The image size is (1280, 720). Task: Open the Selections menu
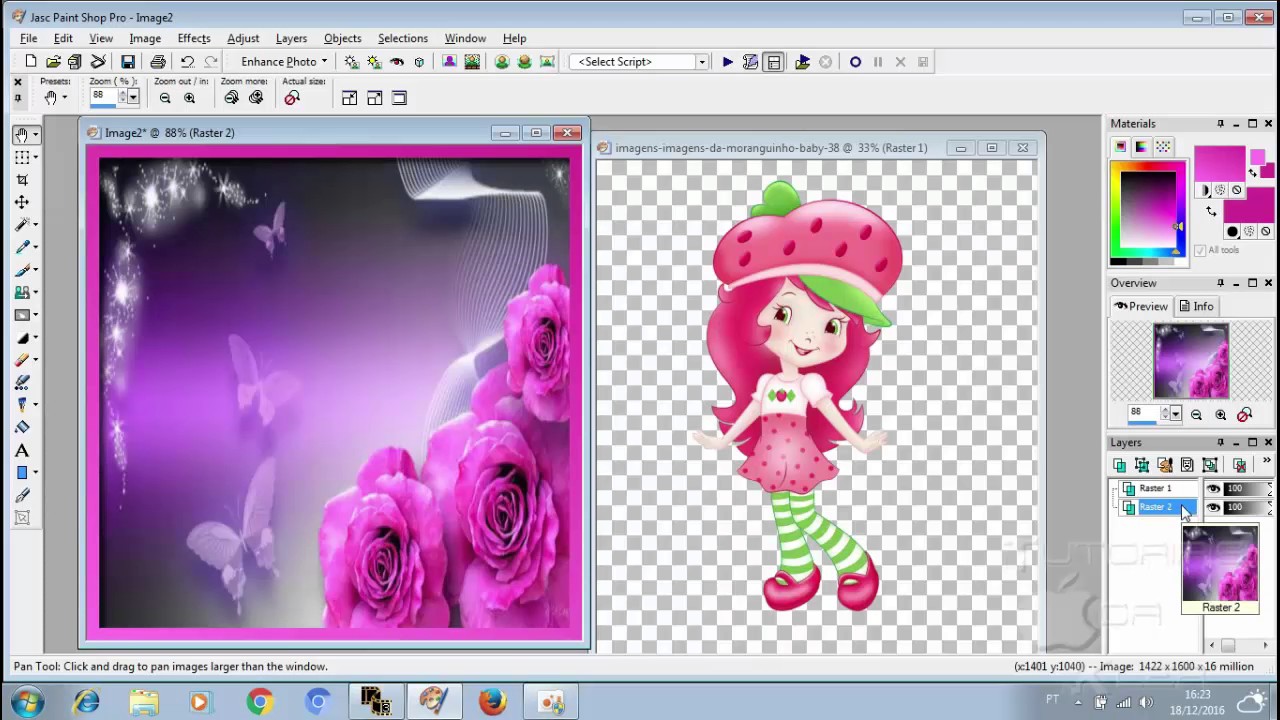coord(403,38)
